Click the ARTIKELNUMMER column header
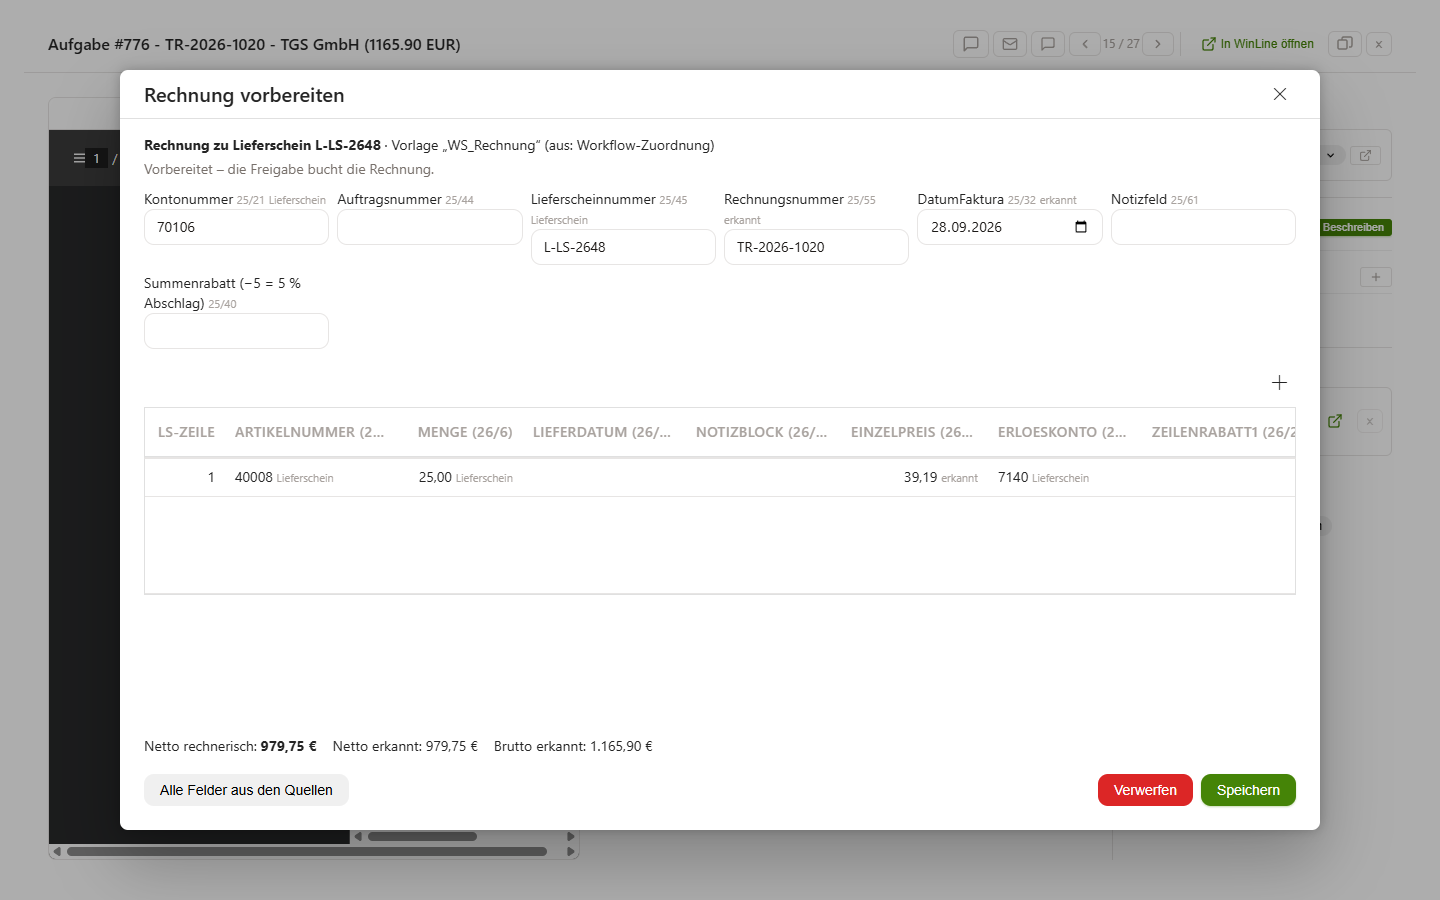The image size is (1440, 900). (310, 432)
